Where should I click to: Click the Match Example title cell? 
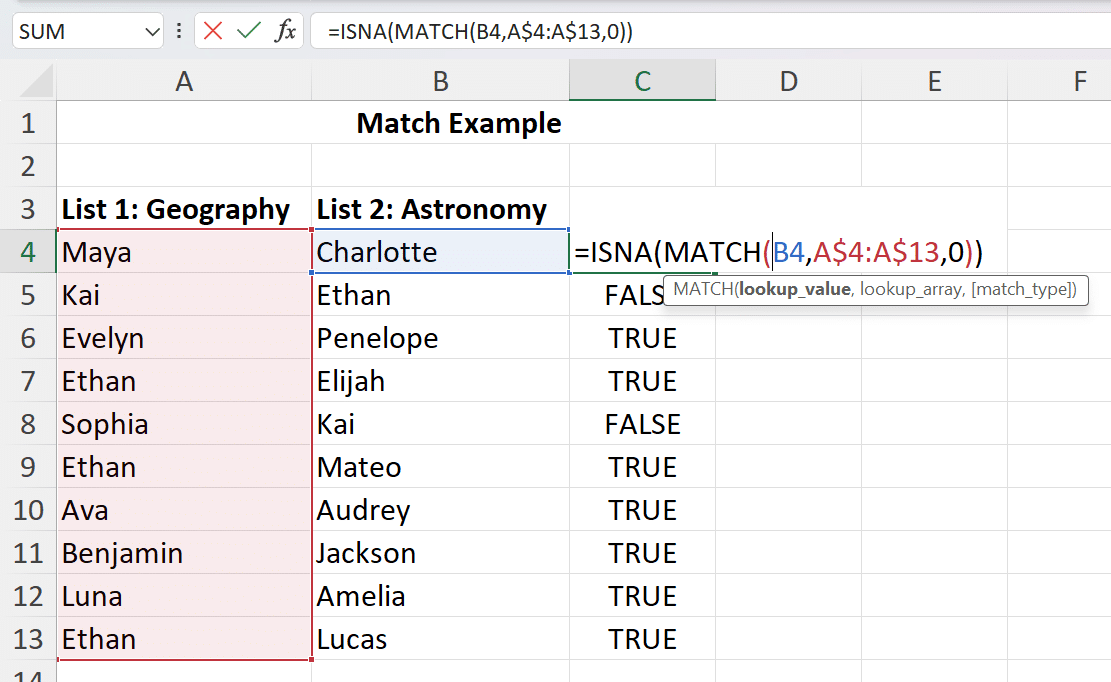tap(458, 123)
